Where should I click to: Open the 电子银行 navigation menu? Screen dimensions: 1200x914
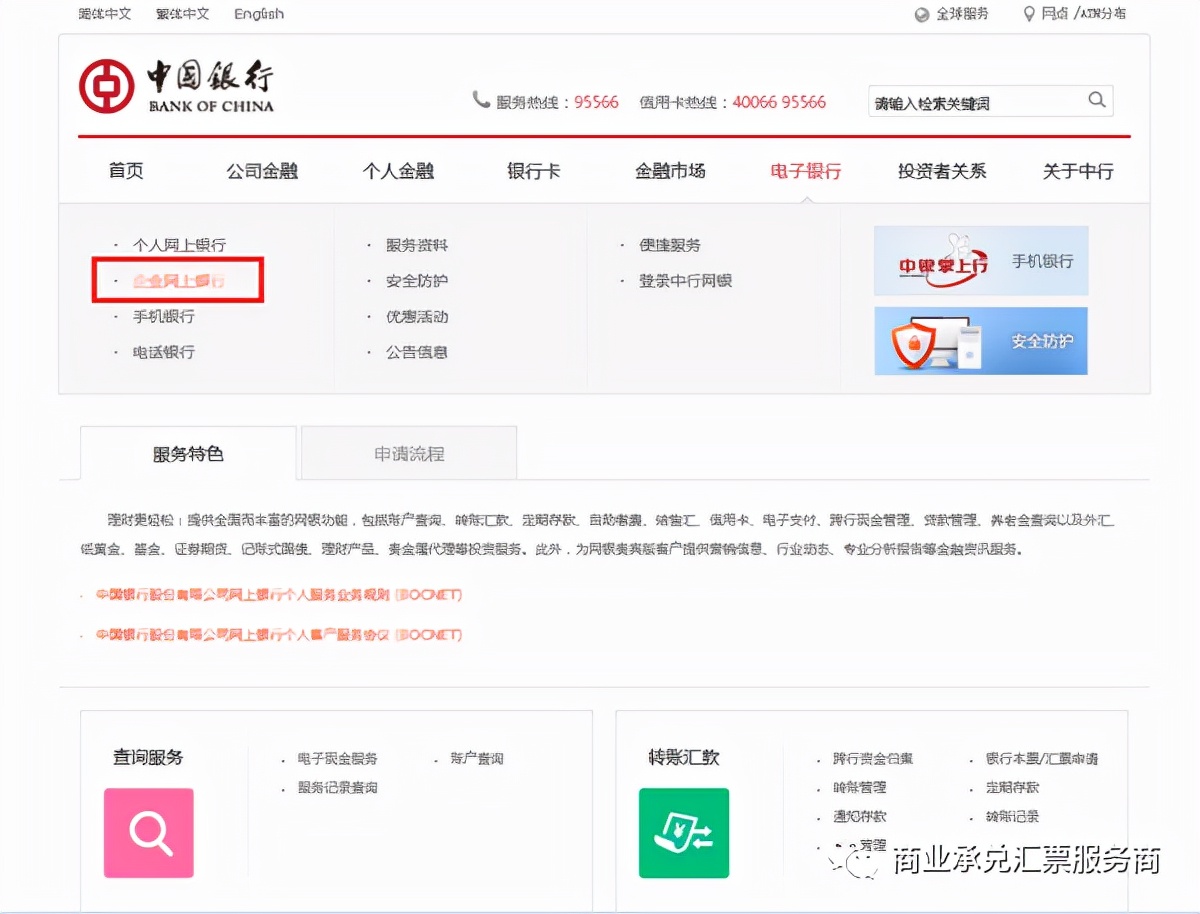[806, 170]
